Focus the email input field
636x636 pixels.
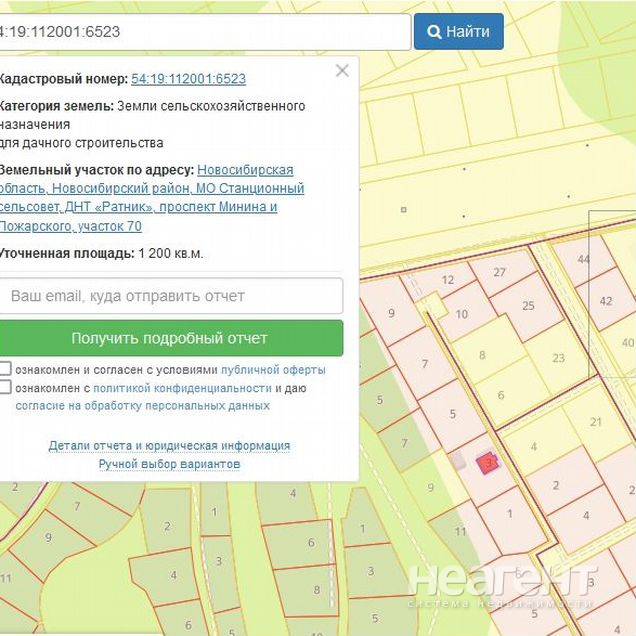[x=172, y=296]
